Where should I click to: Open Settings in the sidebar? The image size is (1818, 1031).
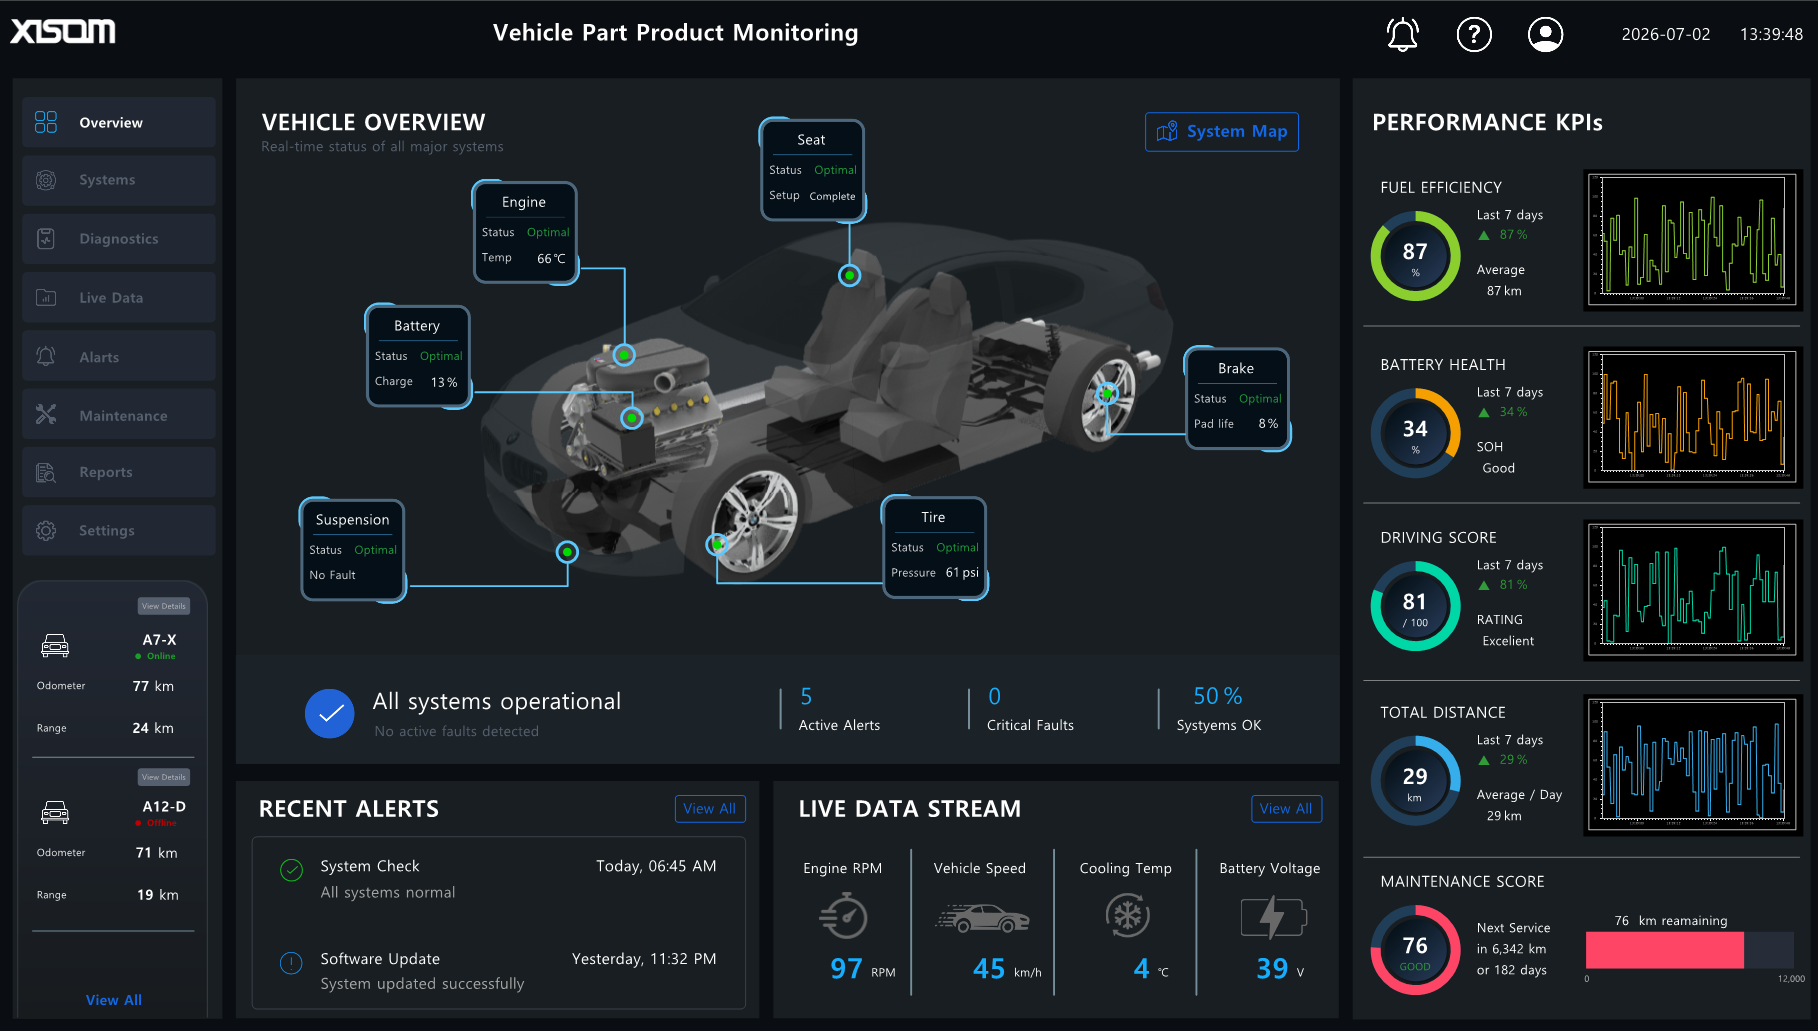(119, 530)
